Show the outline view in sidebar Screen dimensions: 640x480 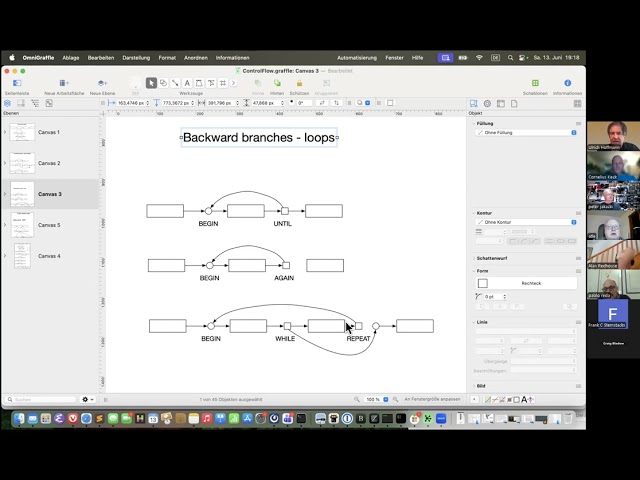click(x=35, y=103)
